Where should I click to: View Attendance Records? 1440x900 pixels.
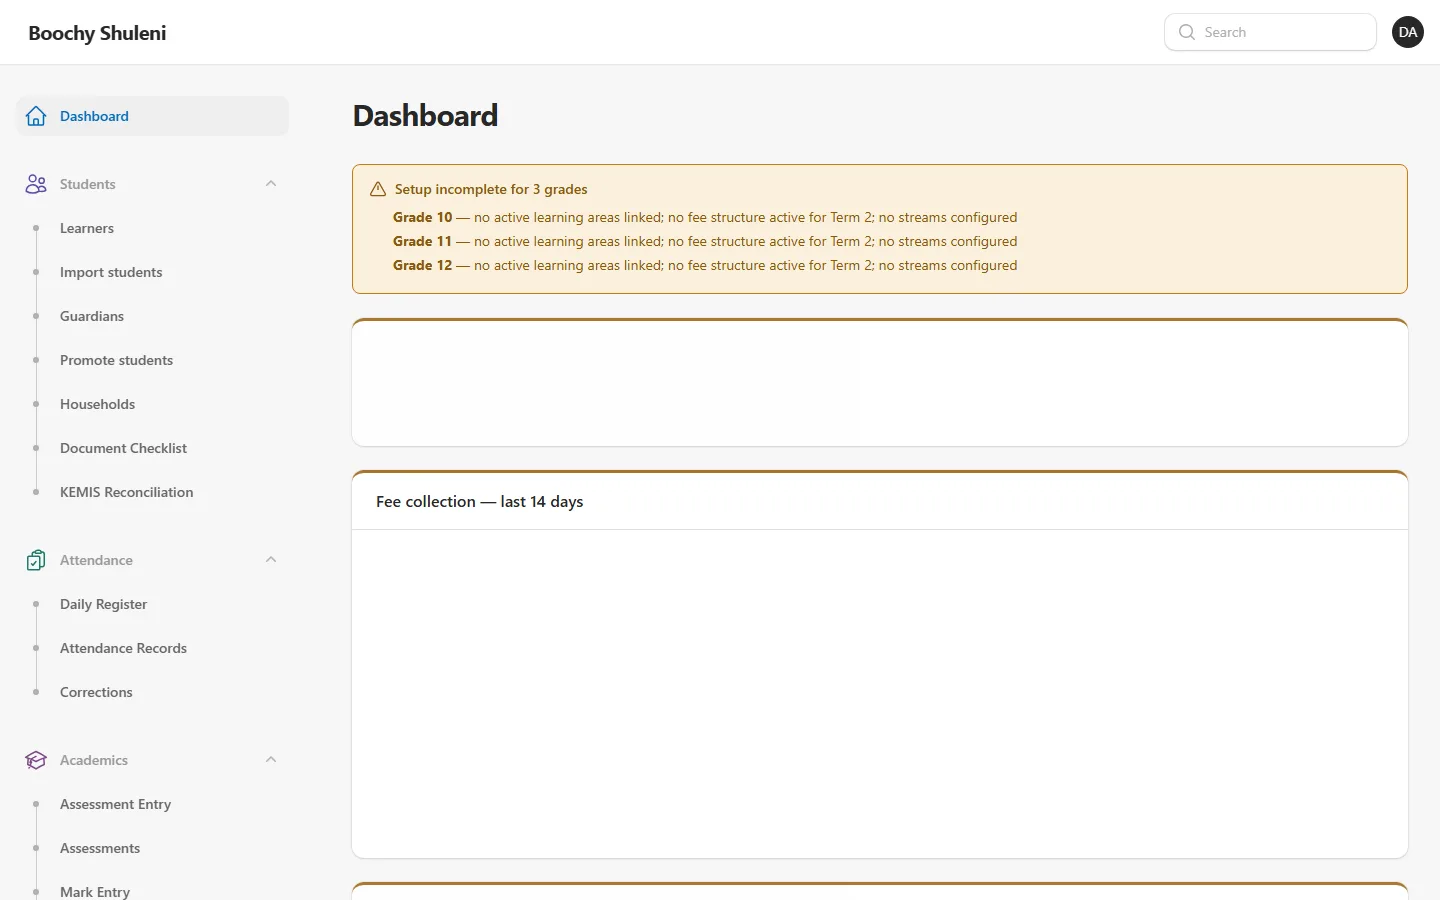click(x=123, y=648)
